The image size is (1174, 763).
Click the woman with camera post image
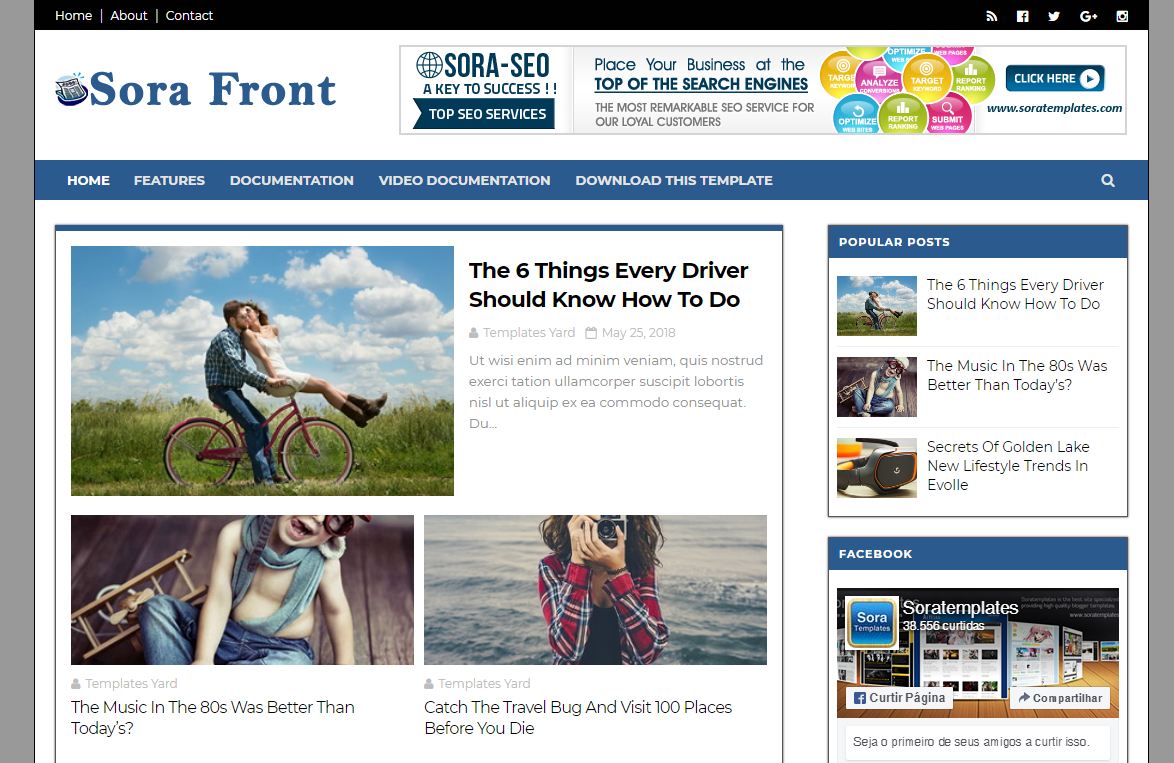click(595, 590)
